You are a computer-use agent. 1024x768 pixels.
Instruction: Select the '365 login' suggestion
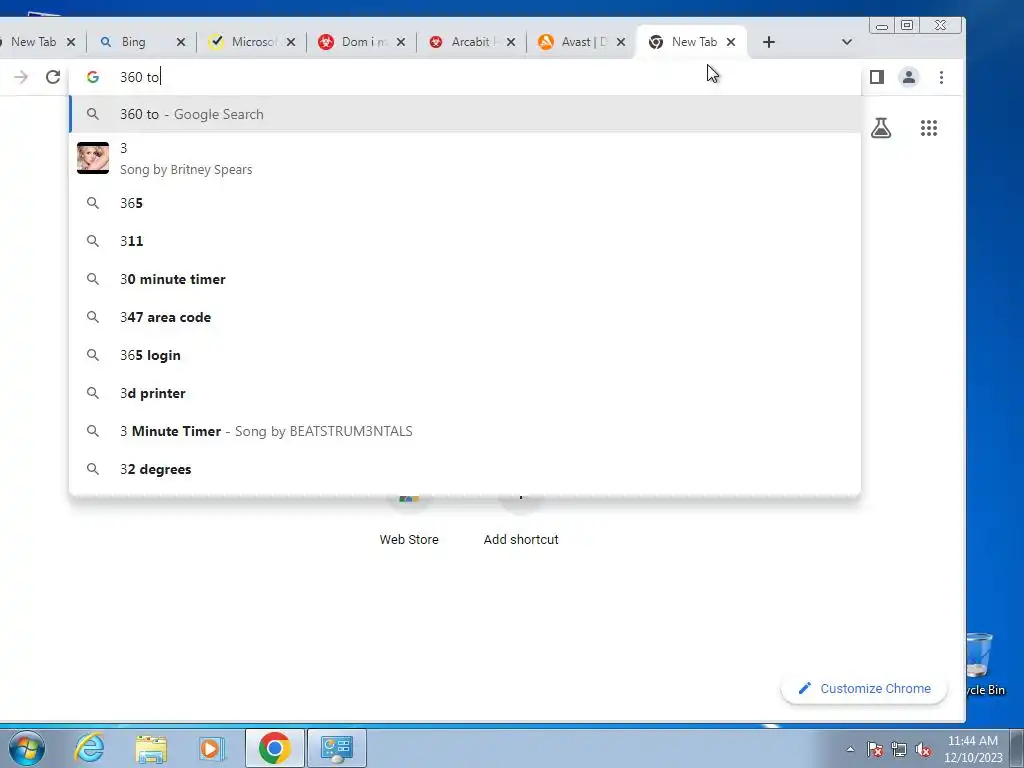465,355
